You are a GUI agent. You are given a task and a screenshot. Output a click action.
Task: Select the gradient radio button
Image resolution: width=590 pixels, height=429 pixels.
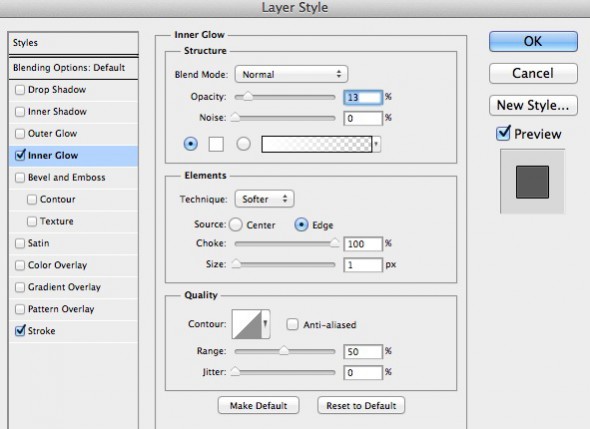243,144
